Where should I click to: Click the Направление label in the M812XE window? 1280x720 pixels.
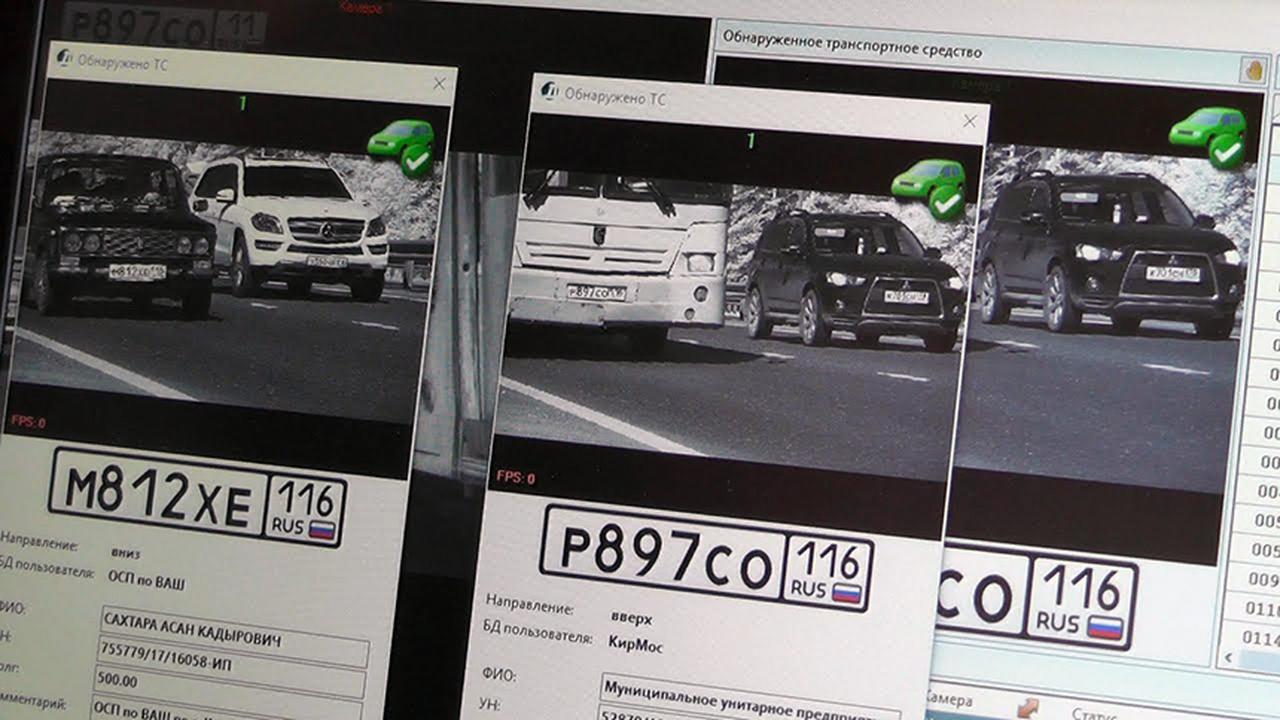tap(40, 542)
